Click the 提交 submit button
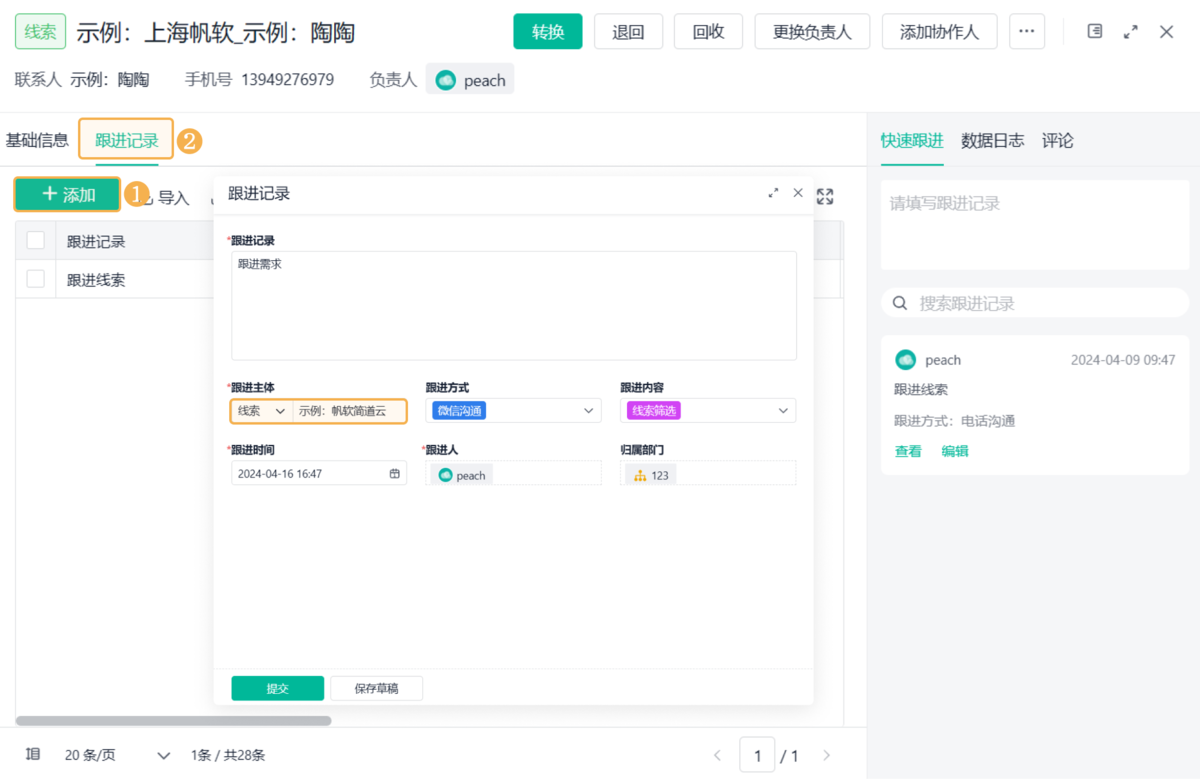 point(278,688)
